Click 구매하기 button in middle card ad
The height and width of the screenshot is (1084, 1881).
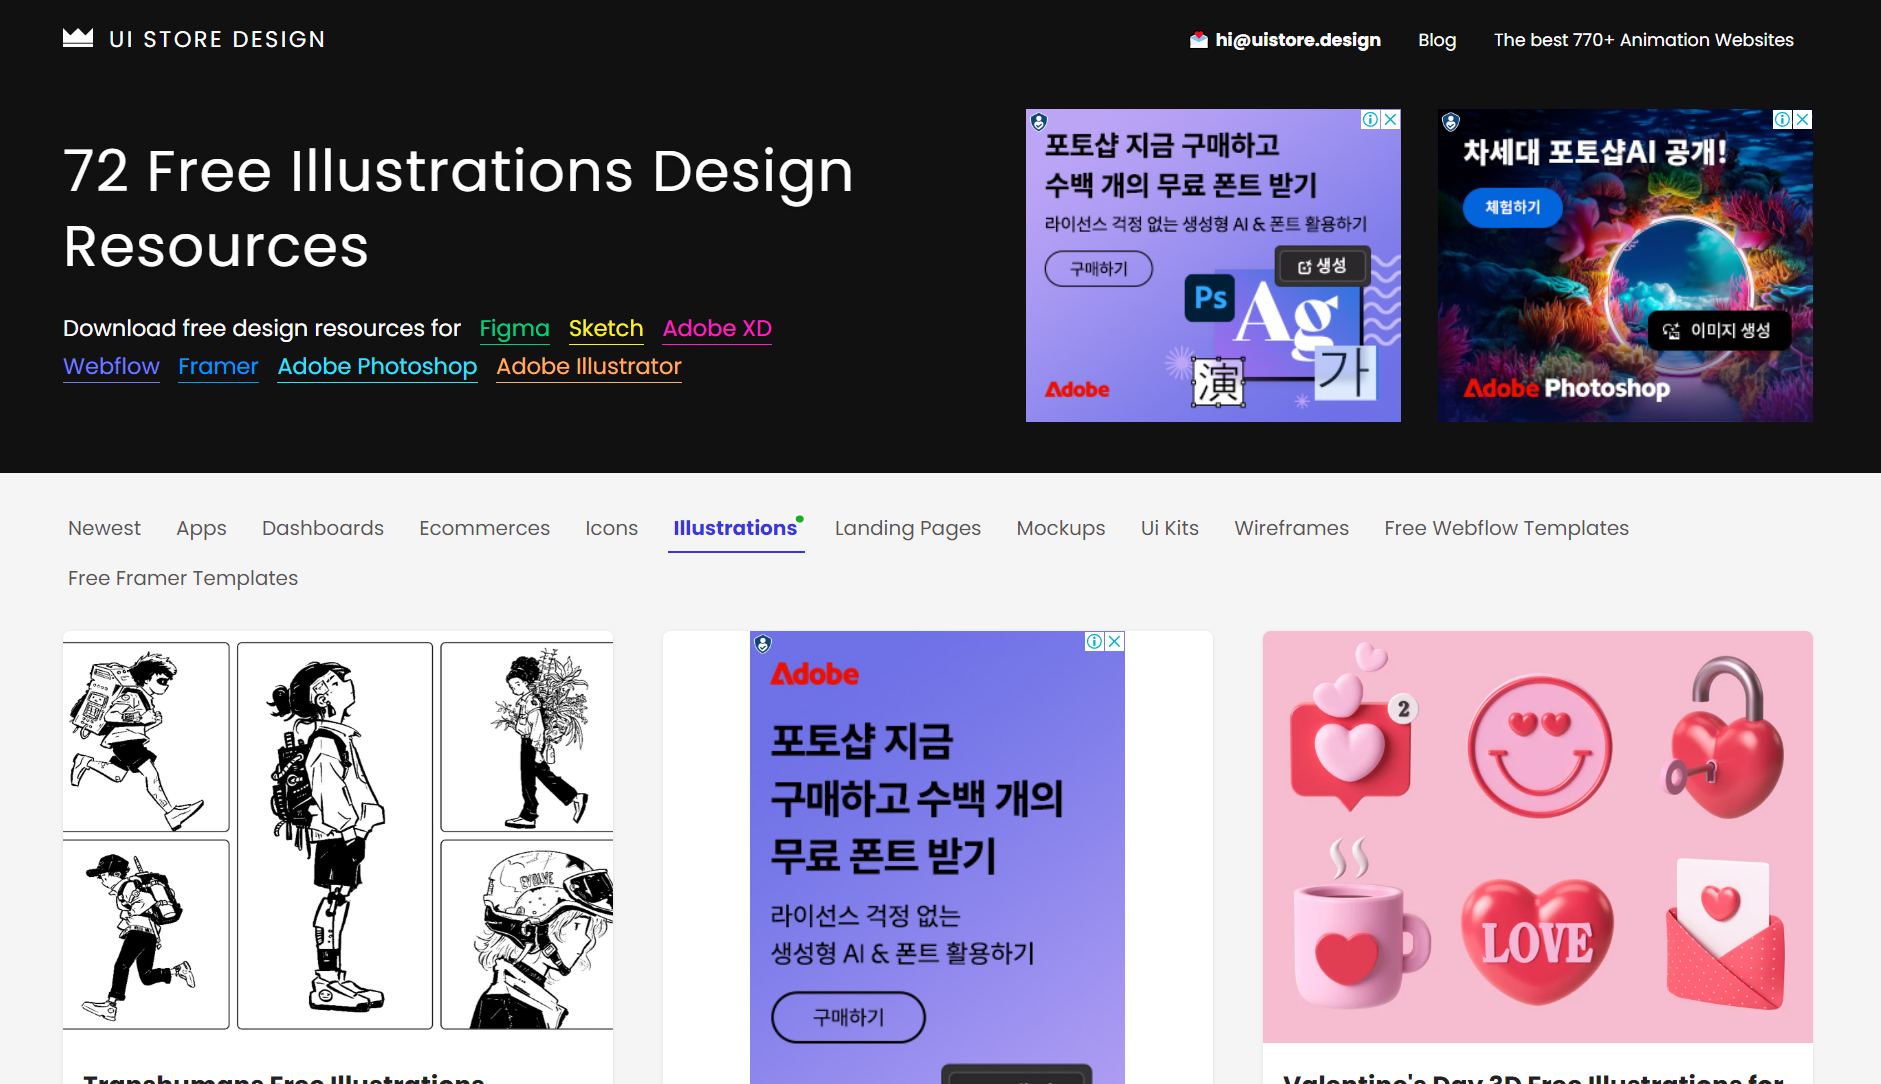tap(848, 1017)
